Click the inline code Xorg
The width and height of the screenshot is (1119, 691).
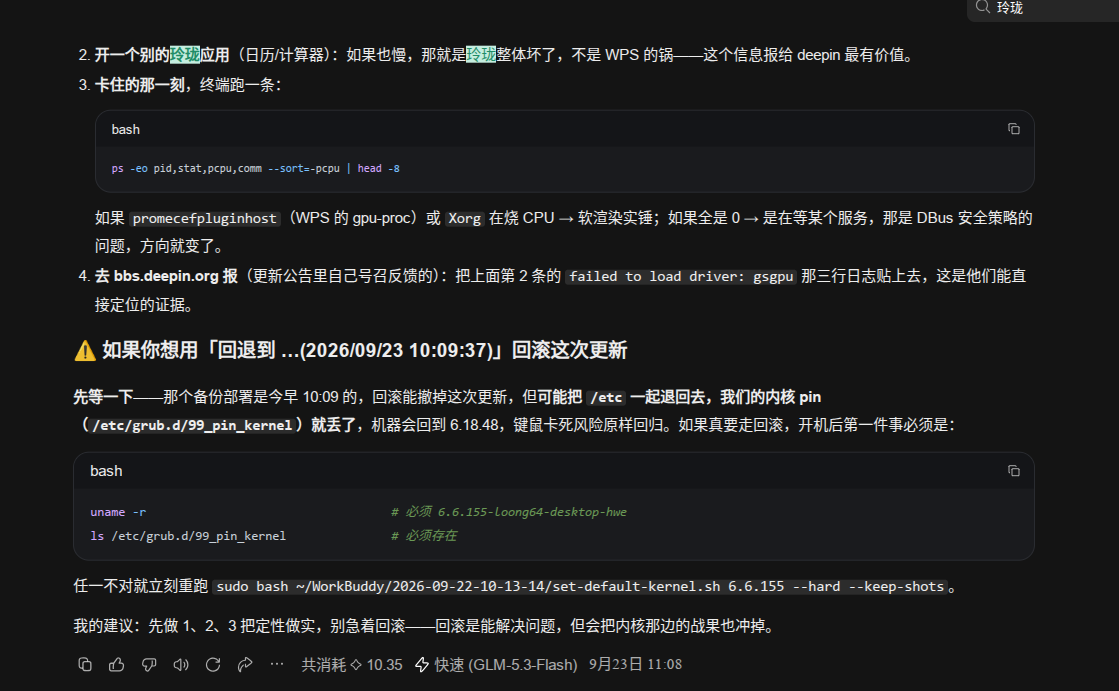[464, 218]
